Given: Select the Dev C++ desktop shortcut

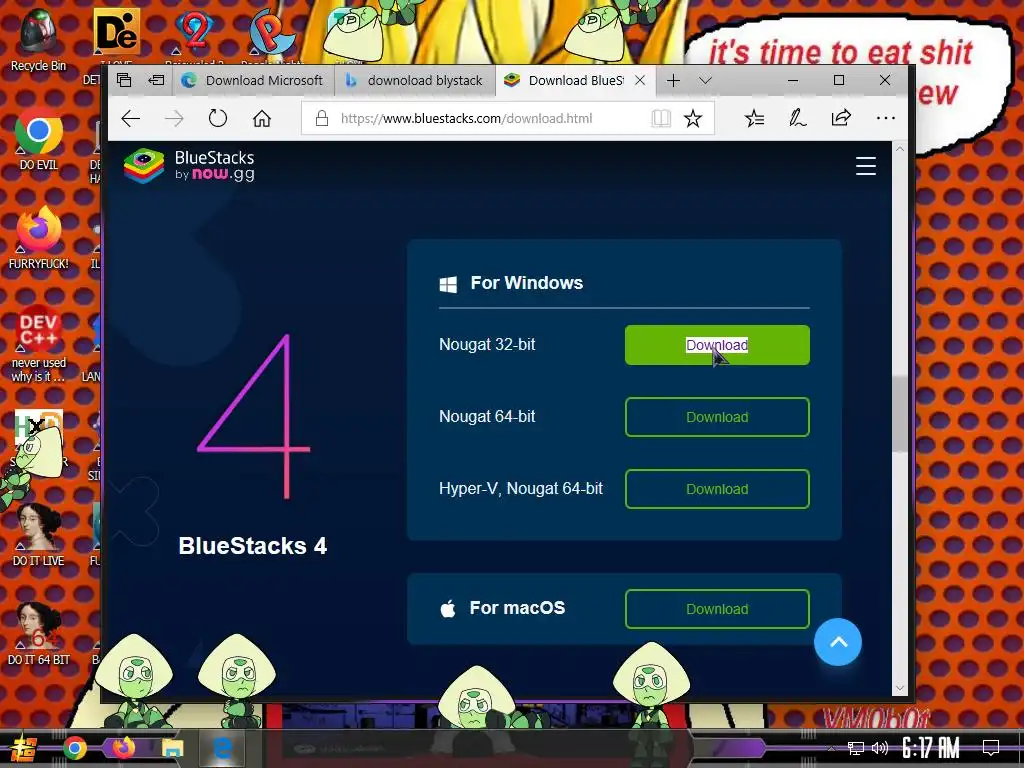Looking at the screenshot, I should (x=39, y=344).
